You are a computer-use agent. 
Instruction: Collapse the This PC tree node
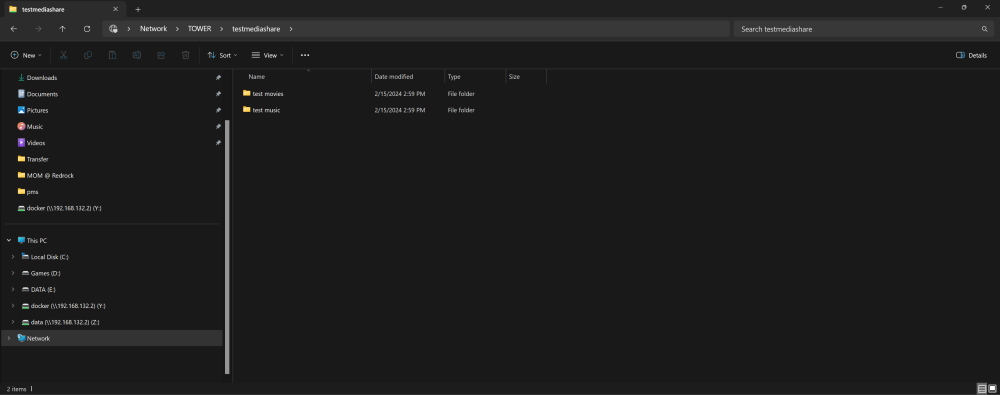point(9,241)
